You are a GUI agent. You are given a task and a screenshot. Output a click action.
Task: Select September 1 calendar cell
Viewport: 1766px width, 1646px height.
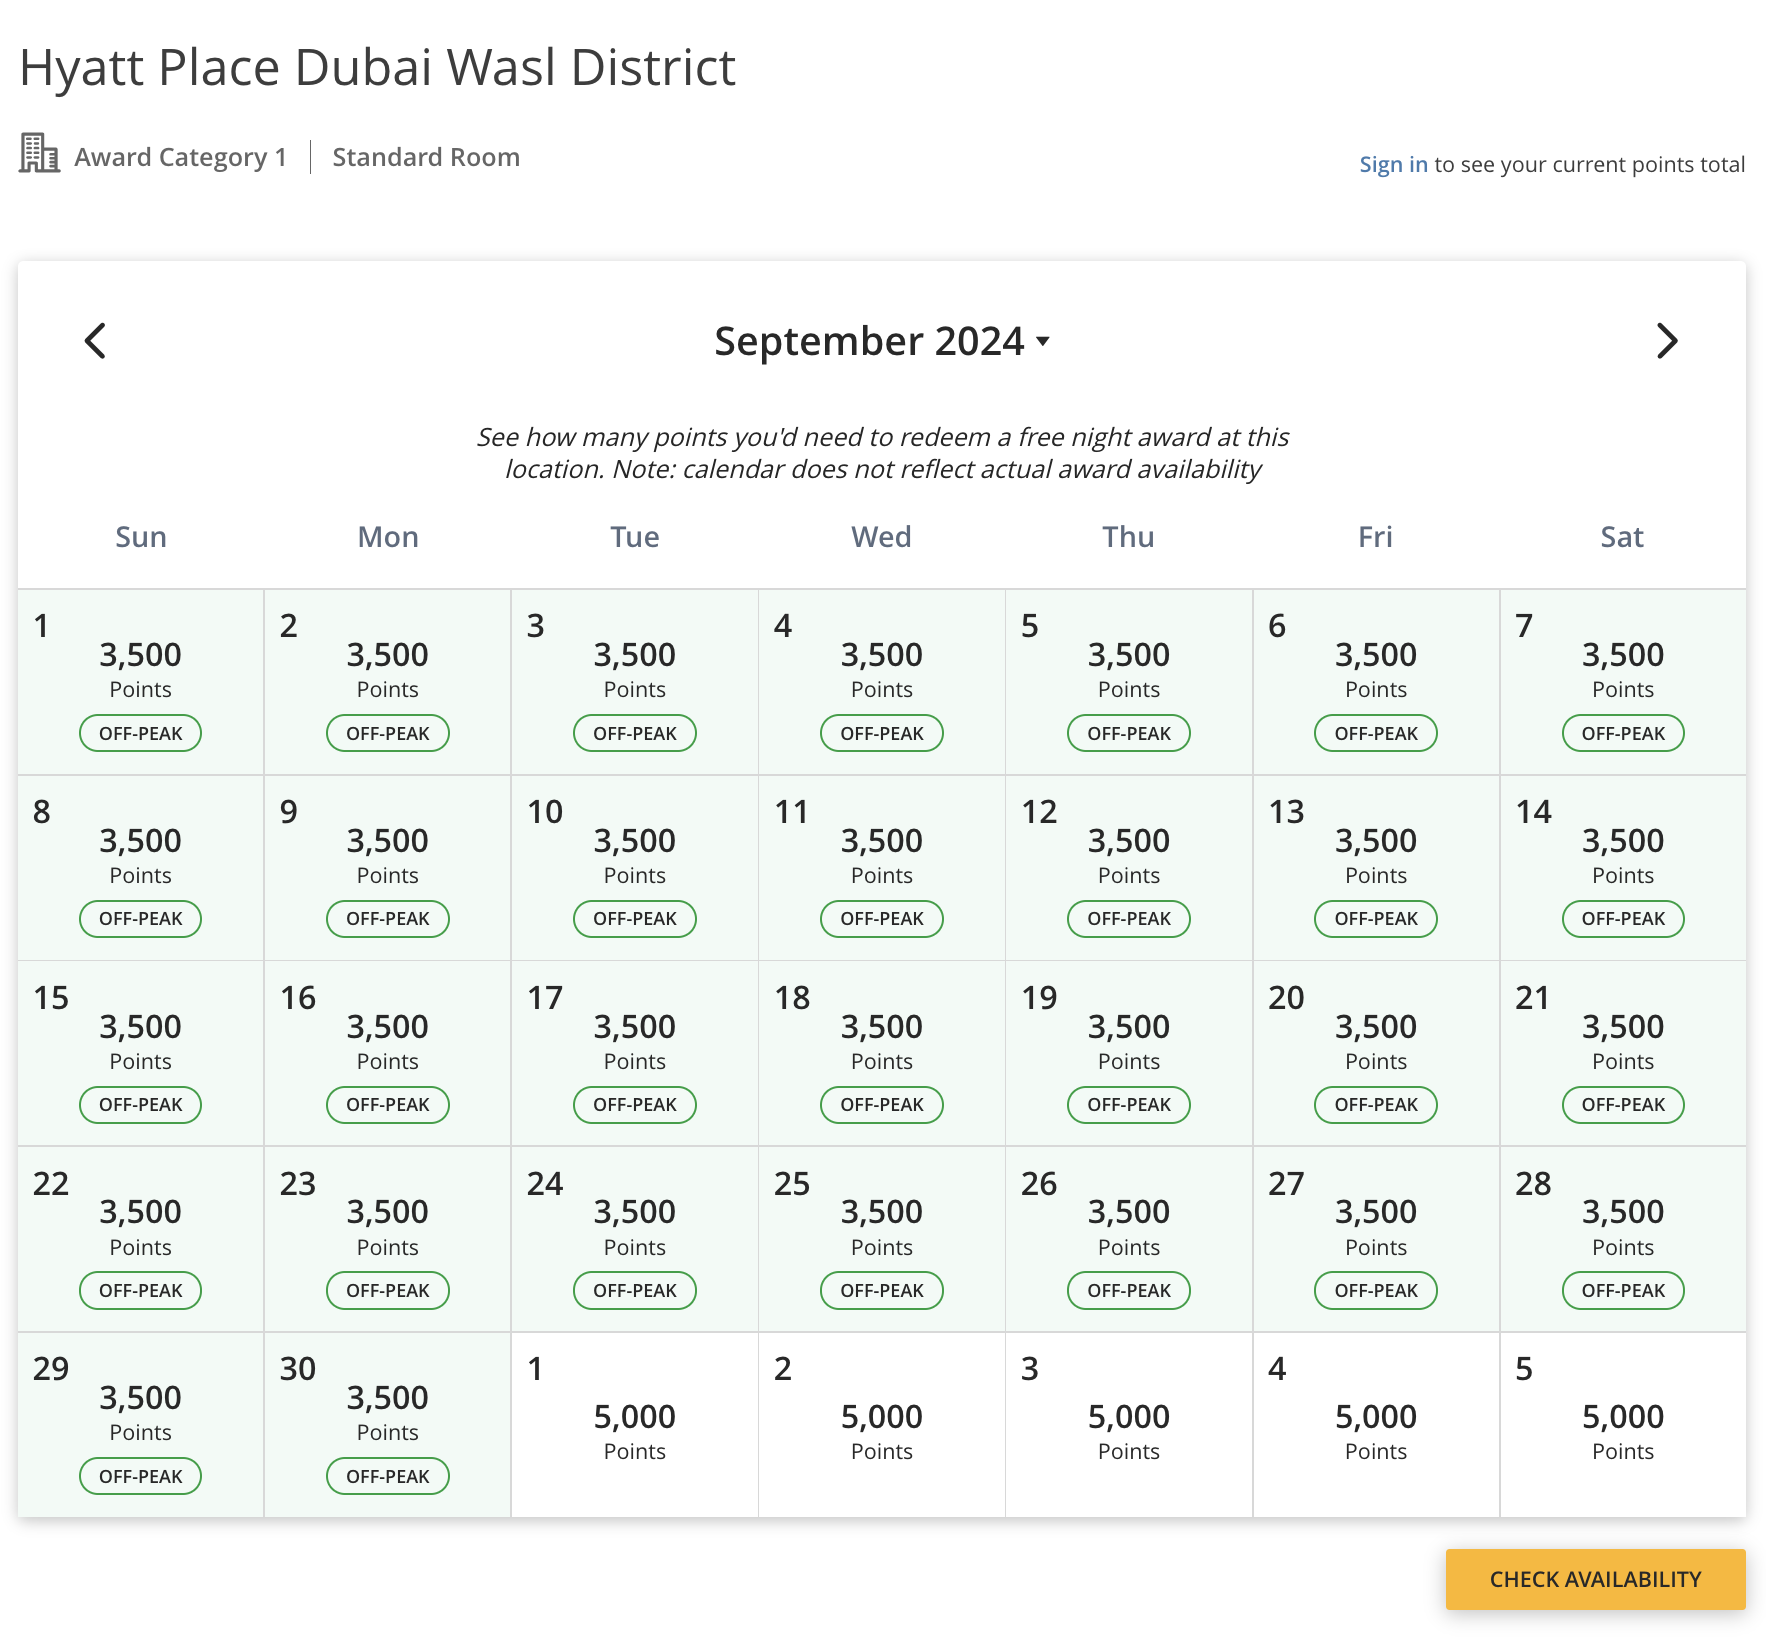(141, 682)
